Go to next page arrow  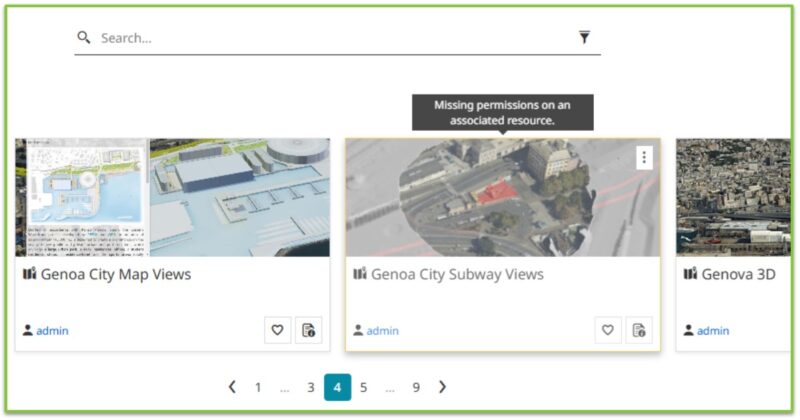442,387
